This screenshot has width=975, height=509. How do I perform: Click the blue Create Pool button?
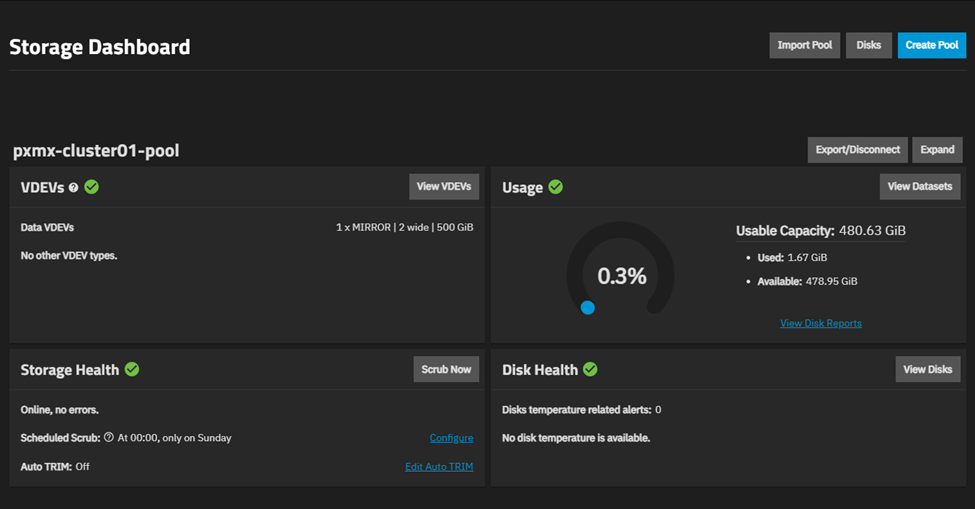point(931,45)
